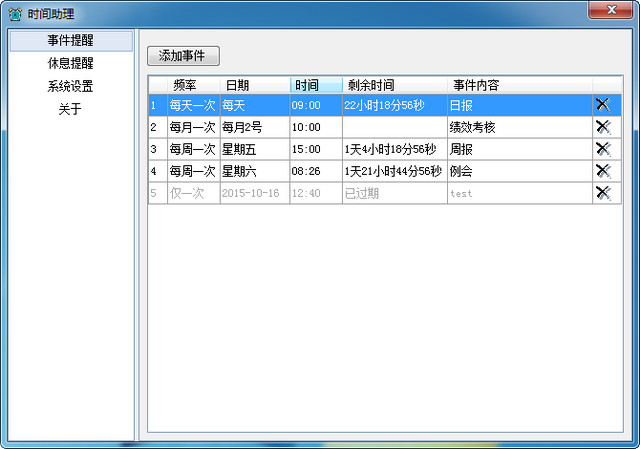Delete the 例会 event row

[603, 171]
